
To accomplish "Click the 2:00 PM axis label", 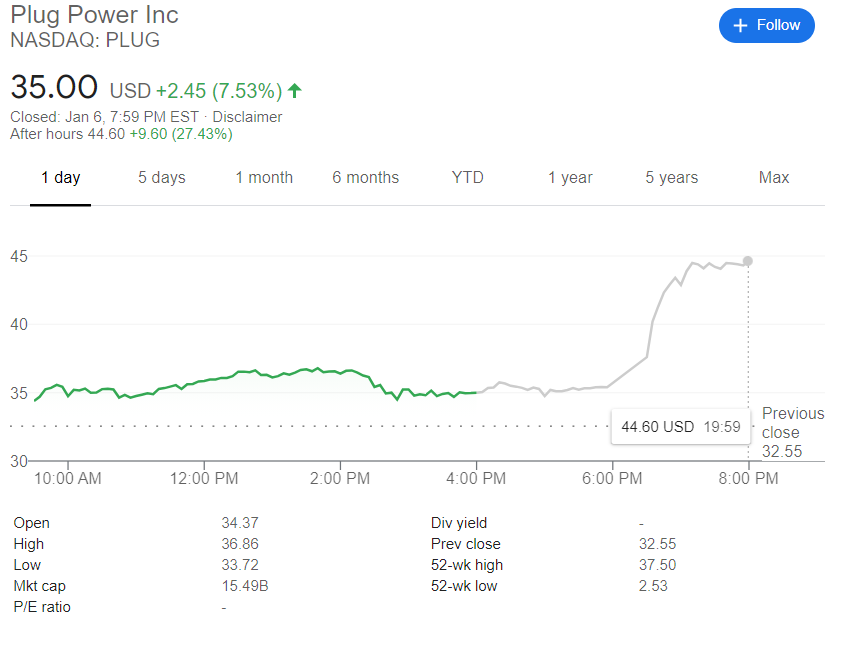I will click(x=340, y=478).
